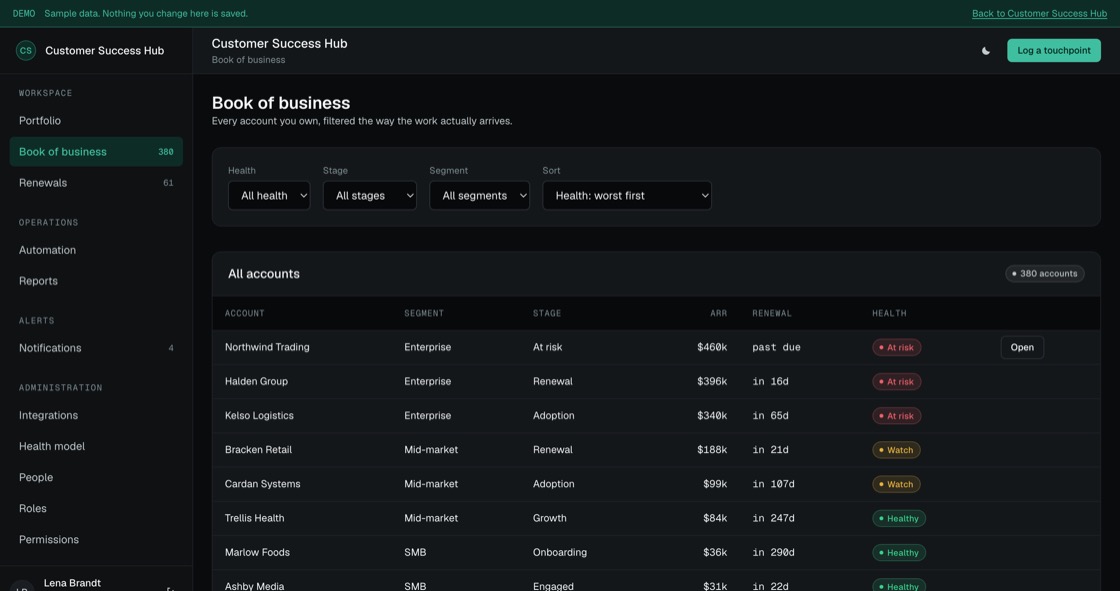
Task: Open the Automation page
Action: (x=96, y=250)
